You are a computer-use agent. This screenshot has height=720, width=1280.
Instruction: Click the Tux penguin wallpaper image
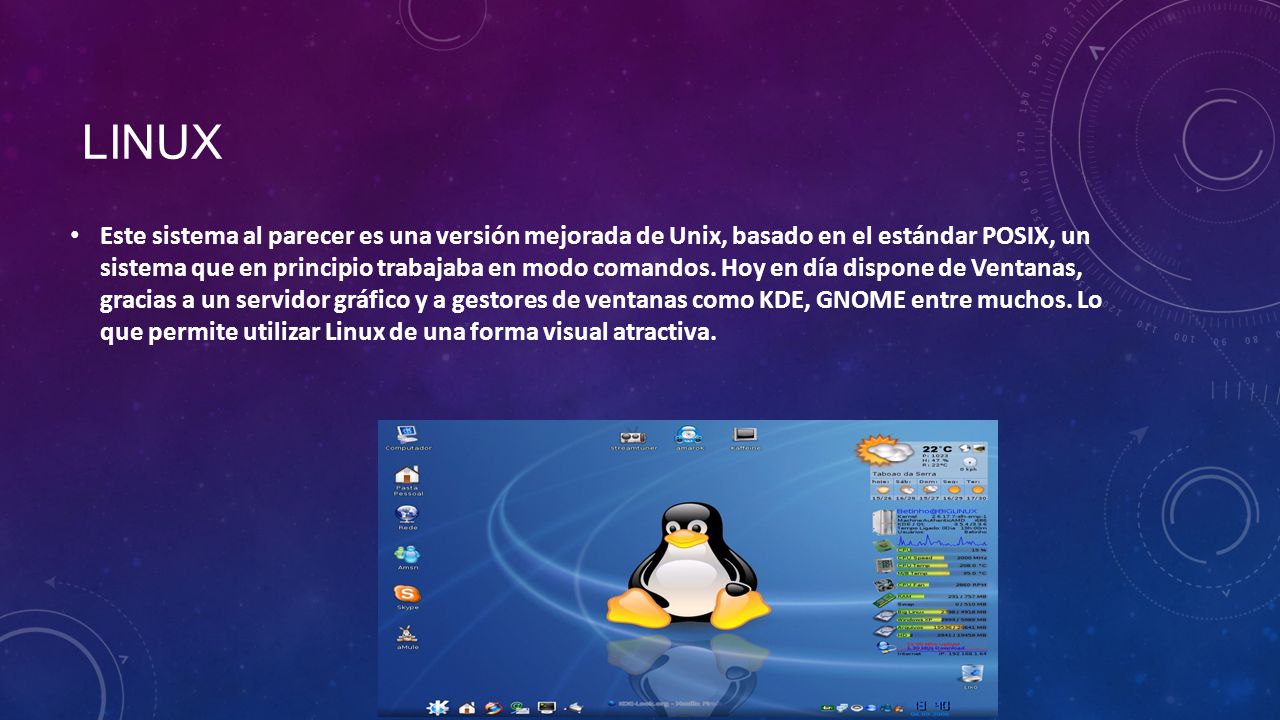(x=688, y=568)
